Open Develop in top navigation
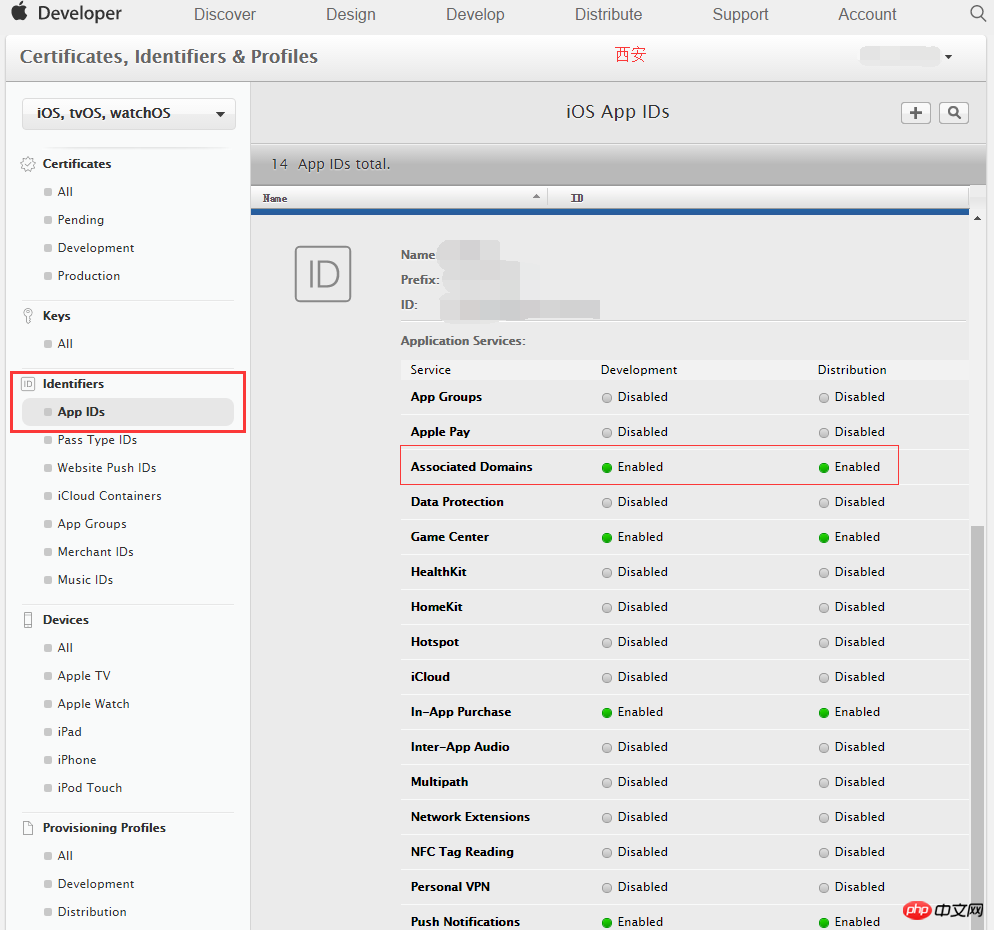Screen dimensions: 994x930 475,14
